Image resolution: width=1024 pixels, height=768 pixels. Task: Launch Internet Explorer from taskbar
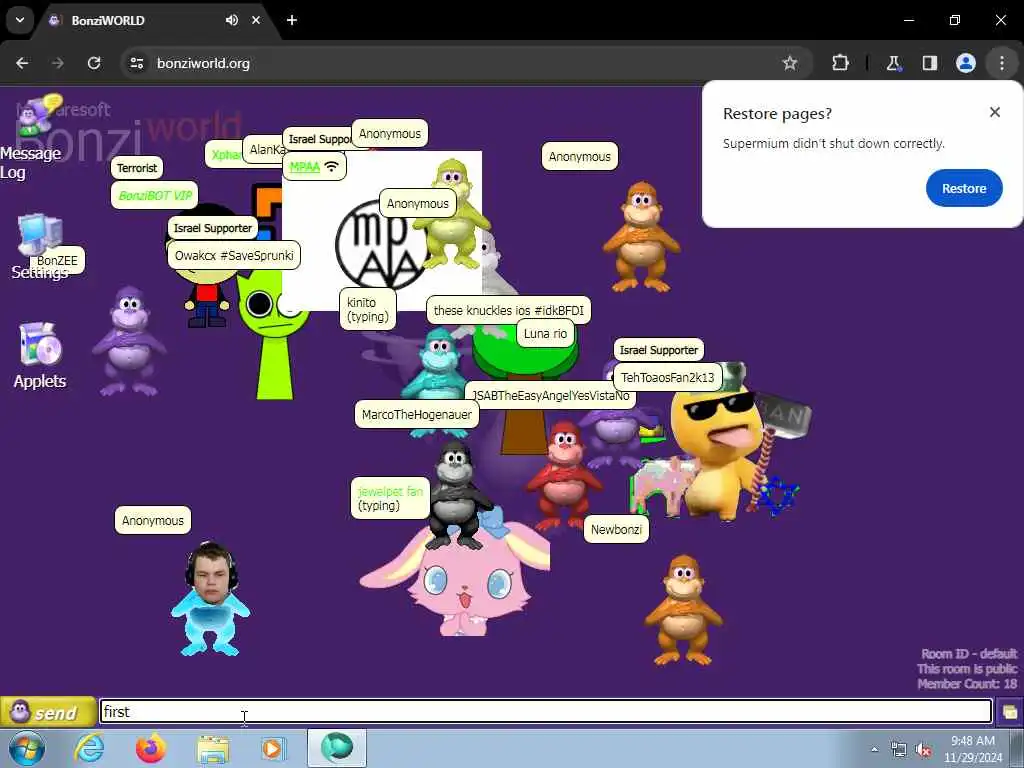pyautogui.click(x=89, y=748)
